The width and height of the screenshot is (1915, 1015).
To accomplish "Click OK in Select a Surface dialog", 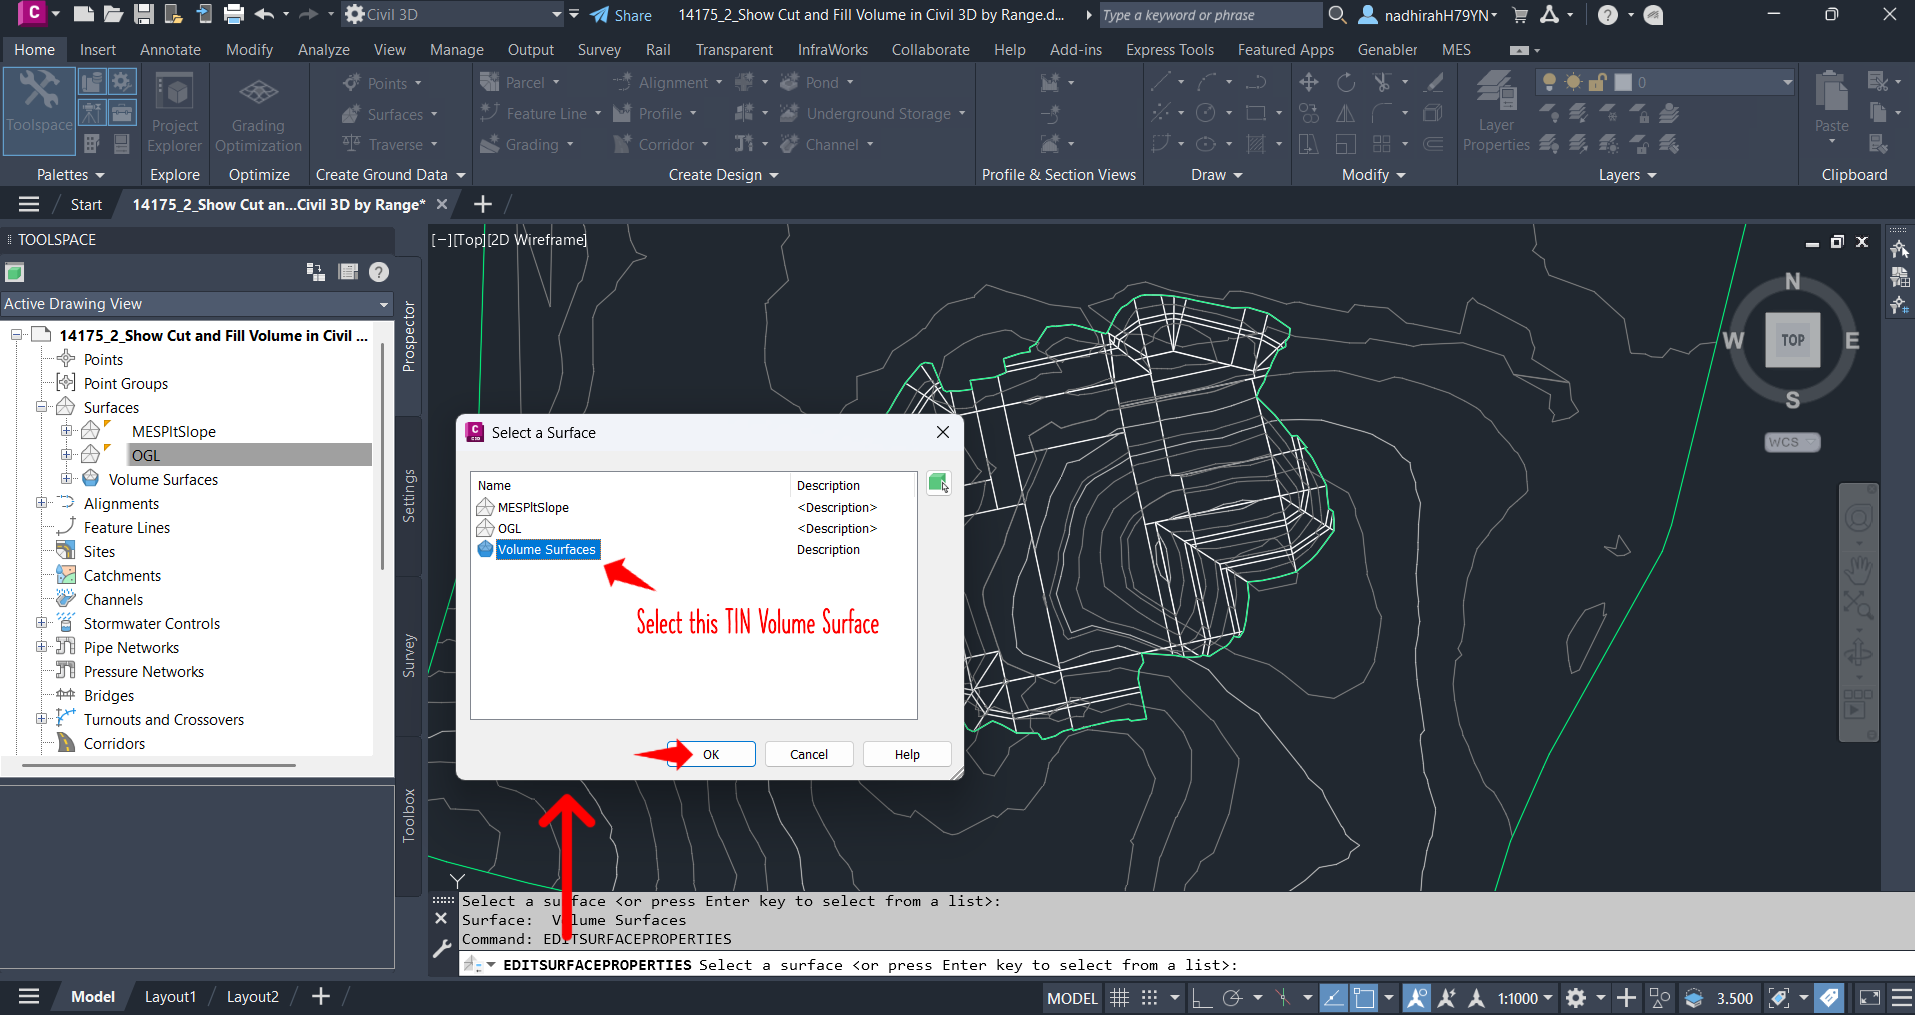I will [x=711, y=753].
